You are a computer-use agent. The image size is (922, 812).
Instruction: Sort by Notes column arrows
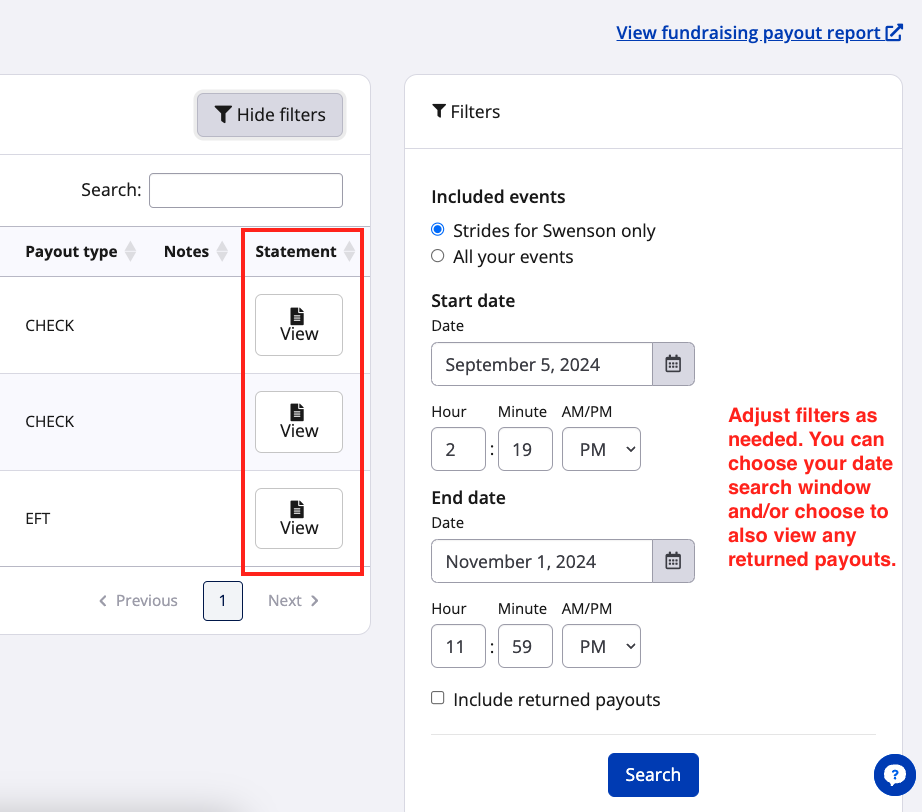tap(222, 252)
